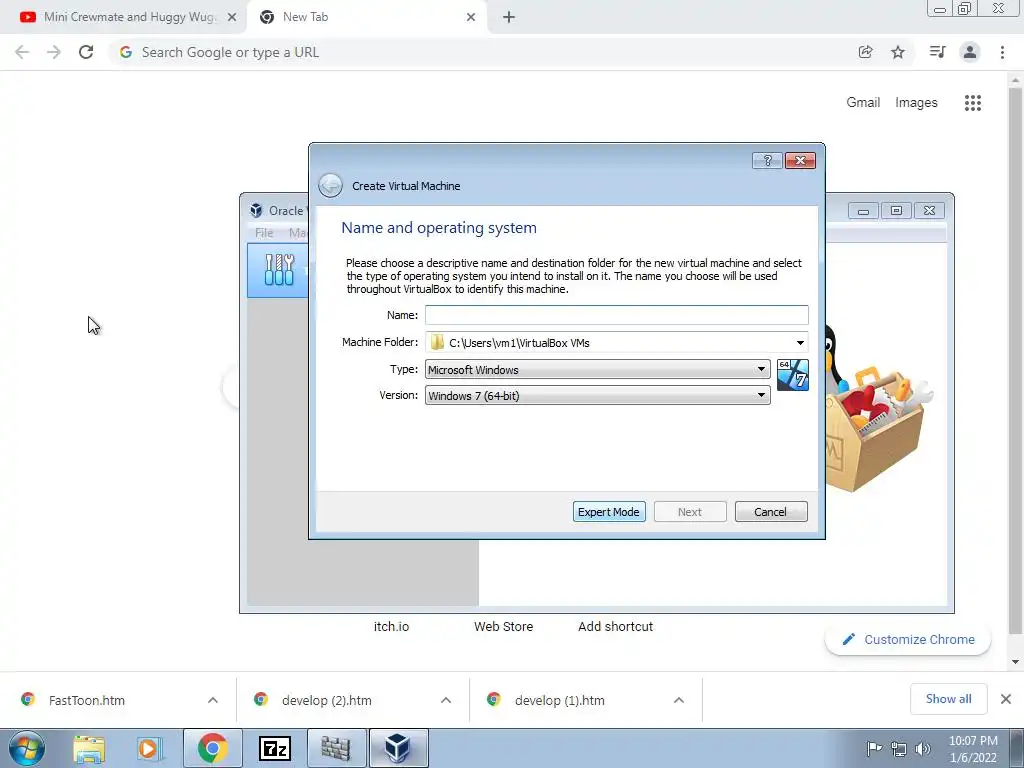This screenshot has width=1024, height=768.
Task: Click the Expert Mode button
Action: click(609, 512)
